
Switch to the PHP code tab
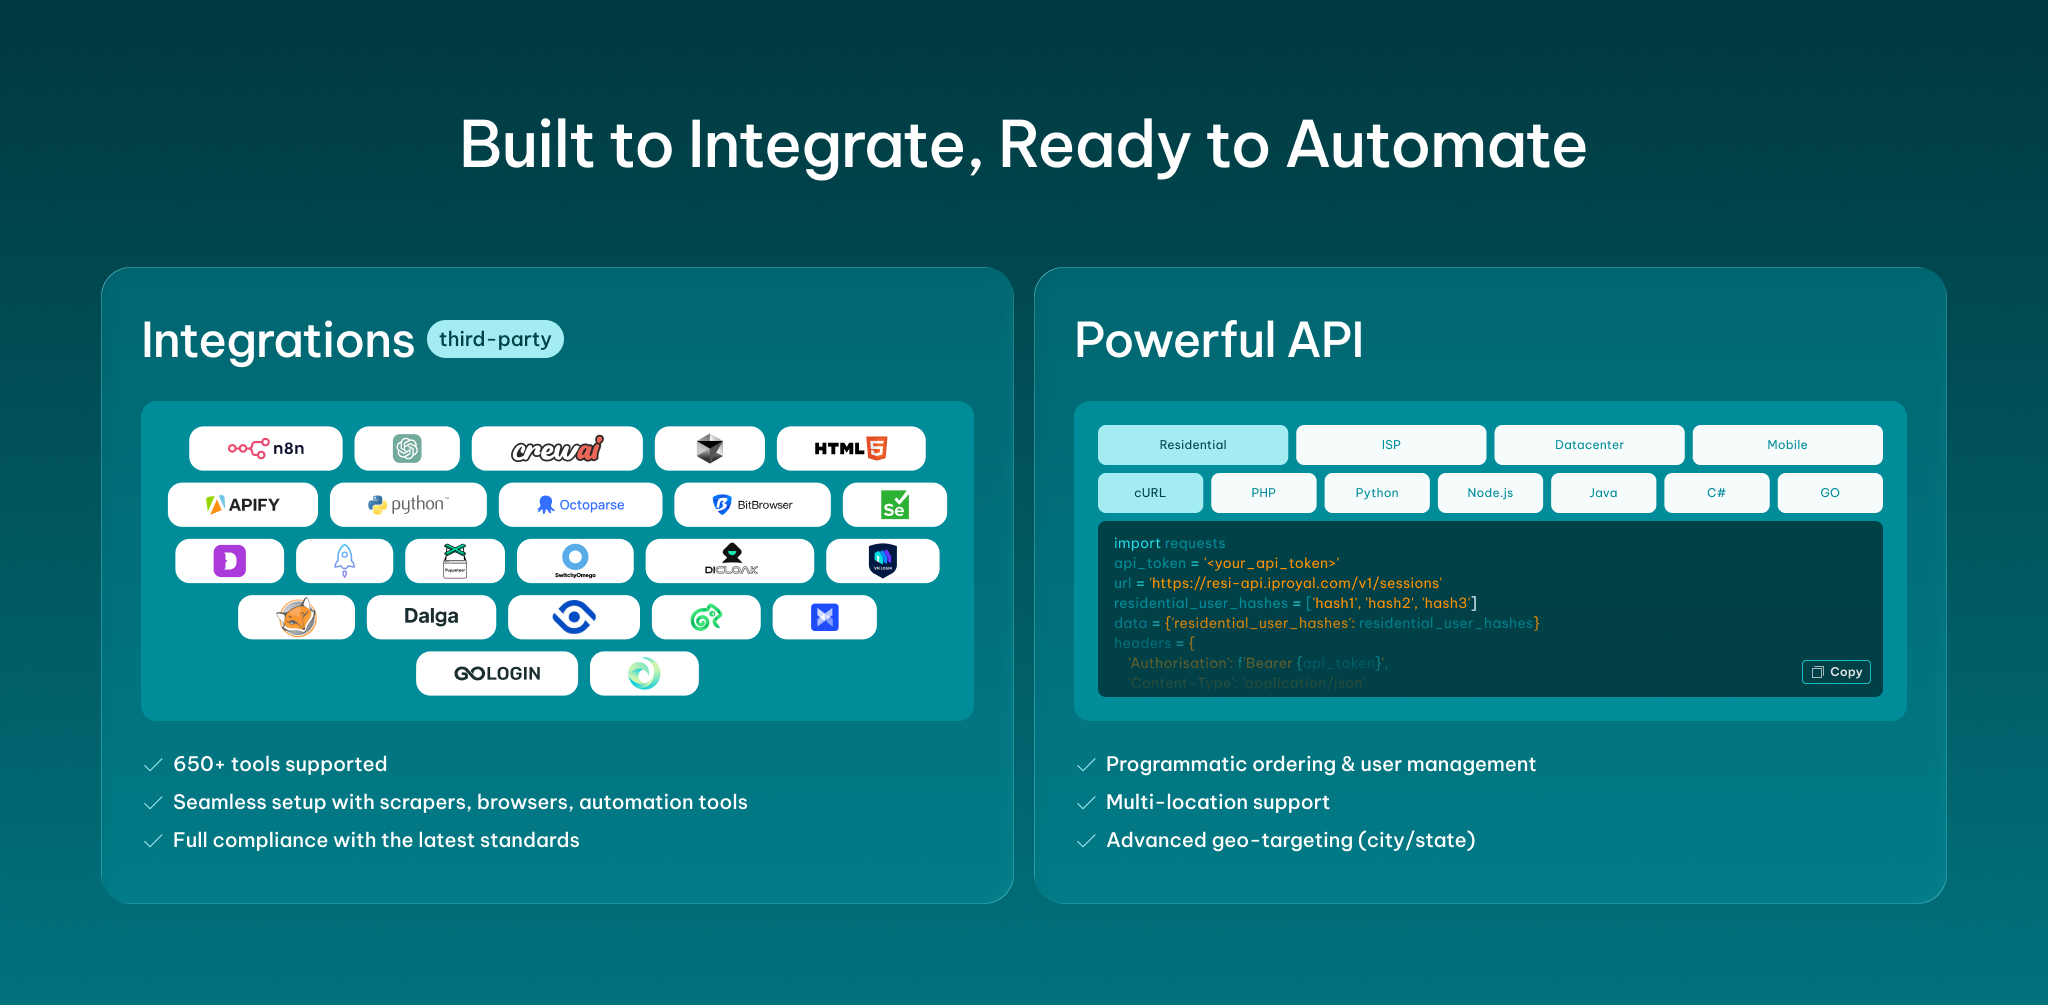(x=1264, y=493)
